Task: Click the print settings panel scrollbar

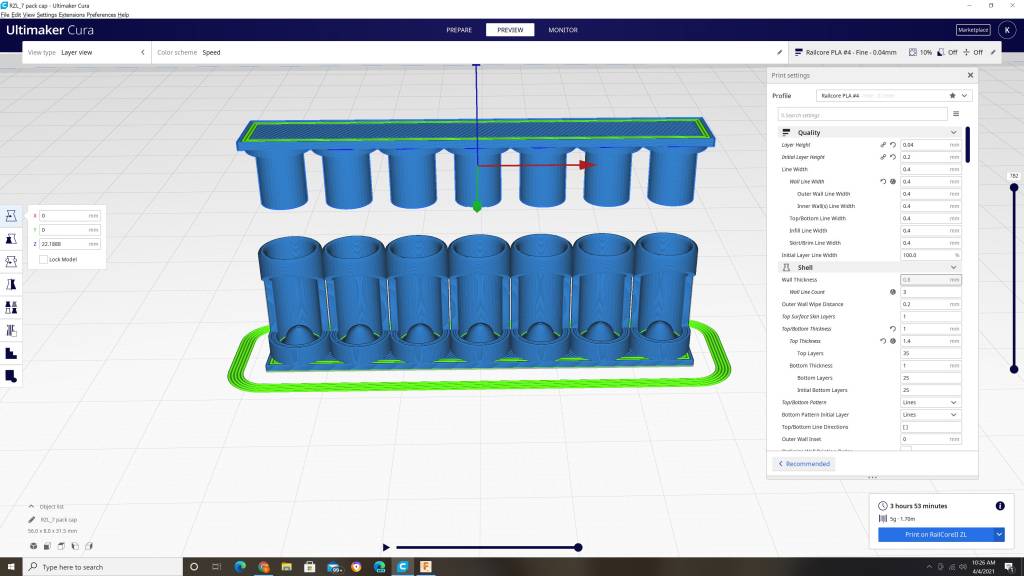Action: pyautogui.click(x=967, y=145)
